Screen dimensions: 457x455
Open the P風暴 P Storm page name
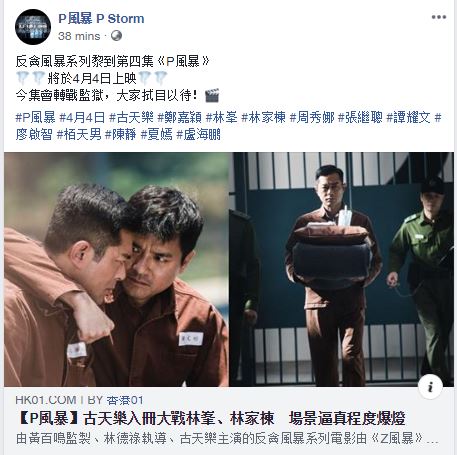(101, 19)
